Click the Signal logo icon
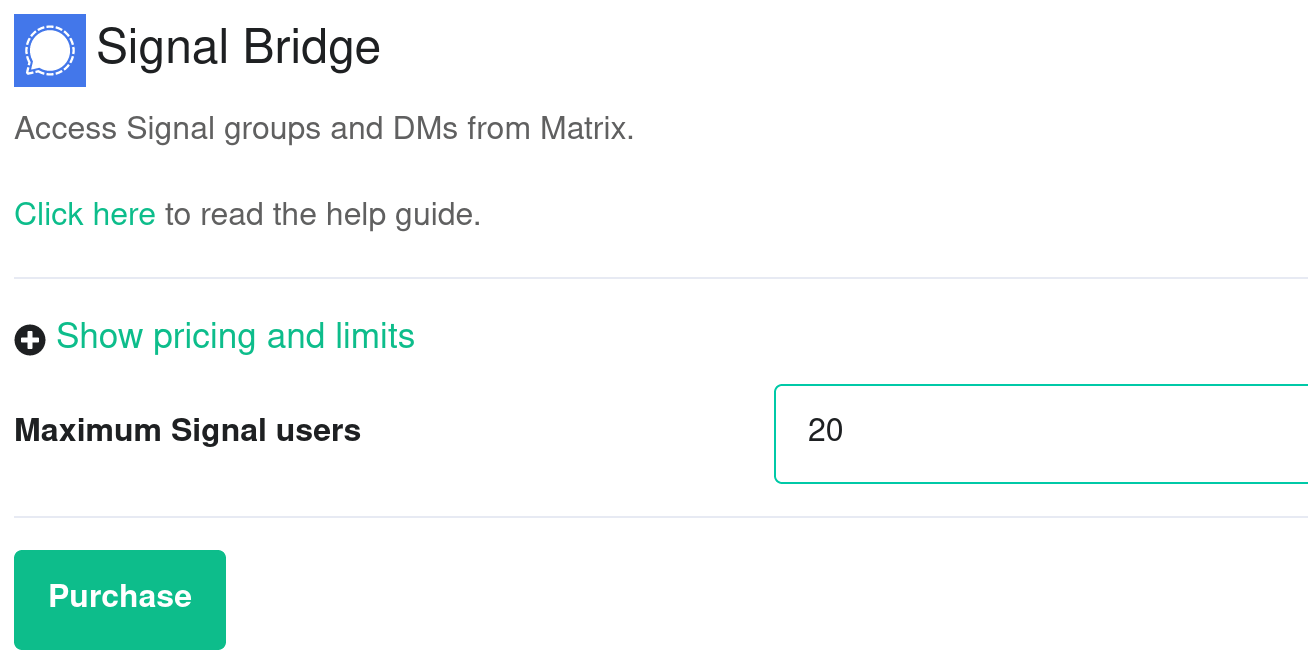 (50, 50)
